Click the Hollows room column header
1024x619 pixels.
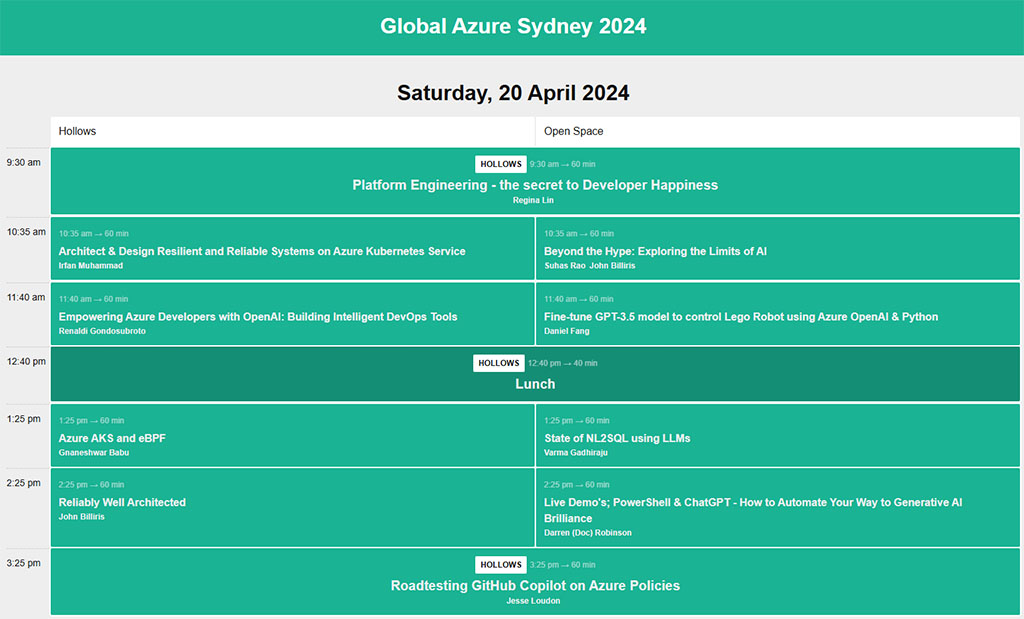click(x=293, y=131)
